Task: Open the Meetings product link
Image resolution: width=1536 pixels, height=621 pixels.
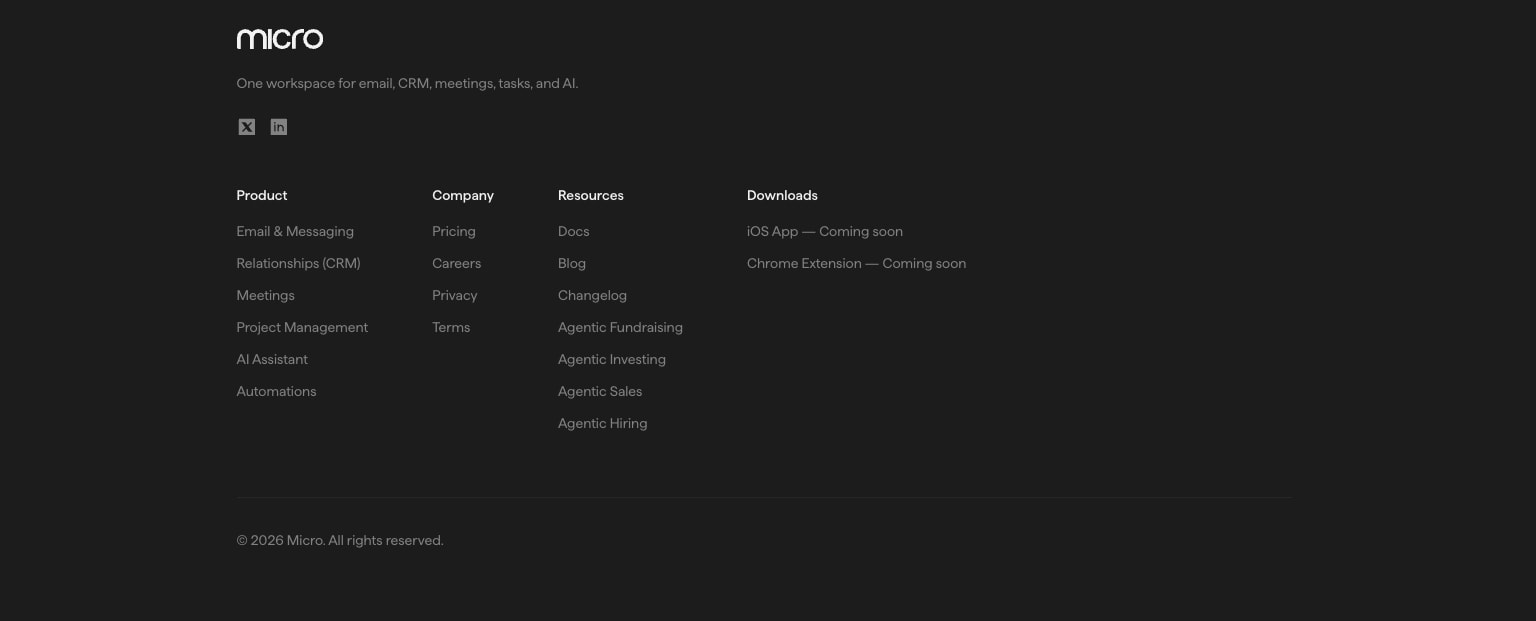Action: tap(265, 295)
